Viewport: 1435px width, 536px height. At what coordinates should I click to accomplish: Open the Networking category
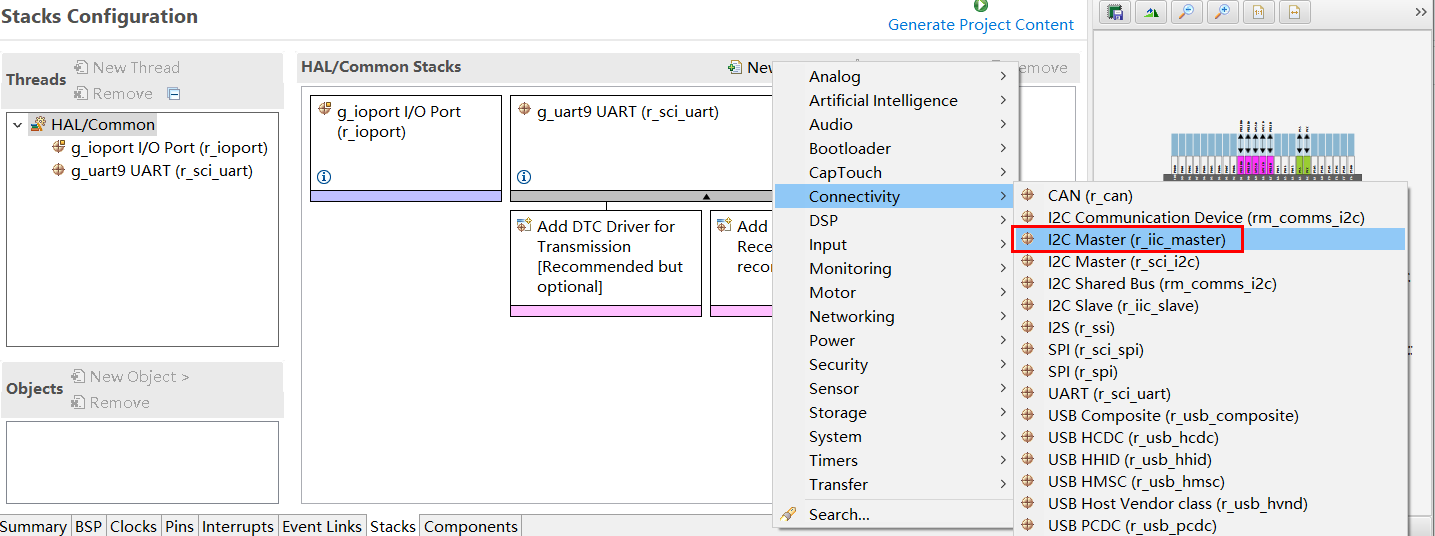click(896, 316)
